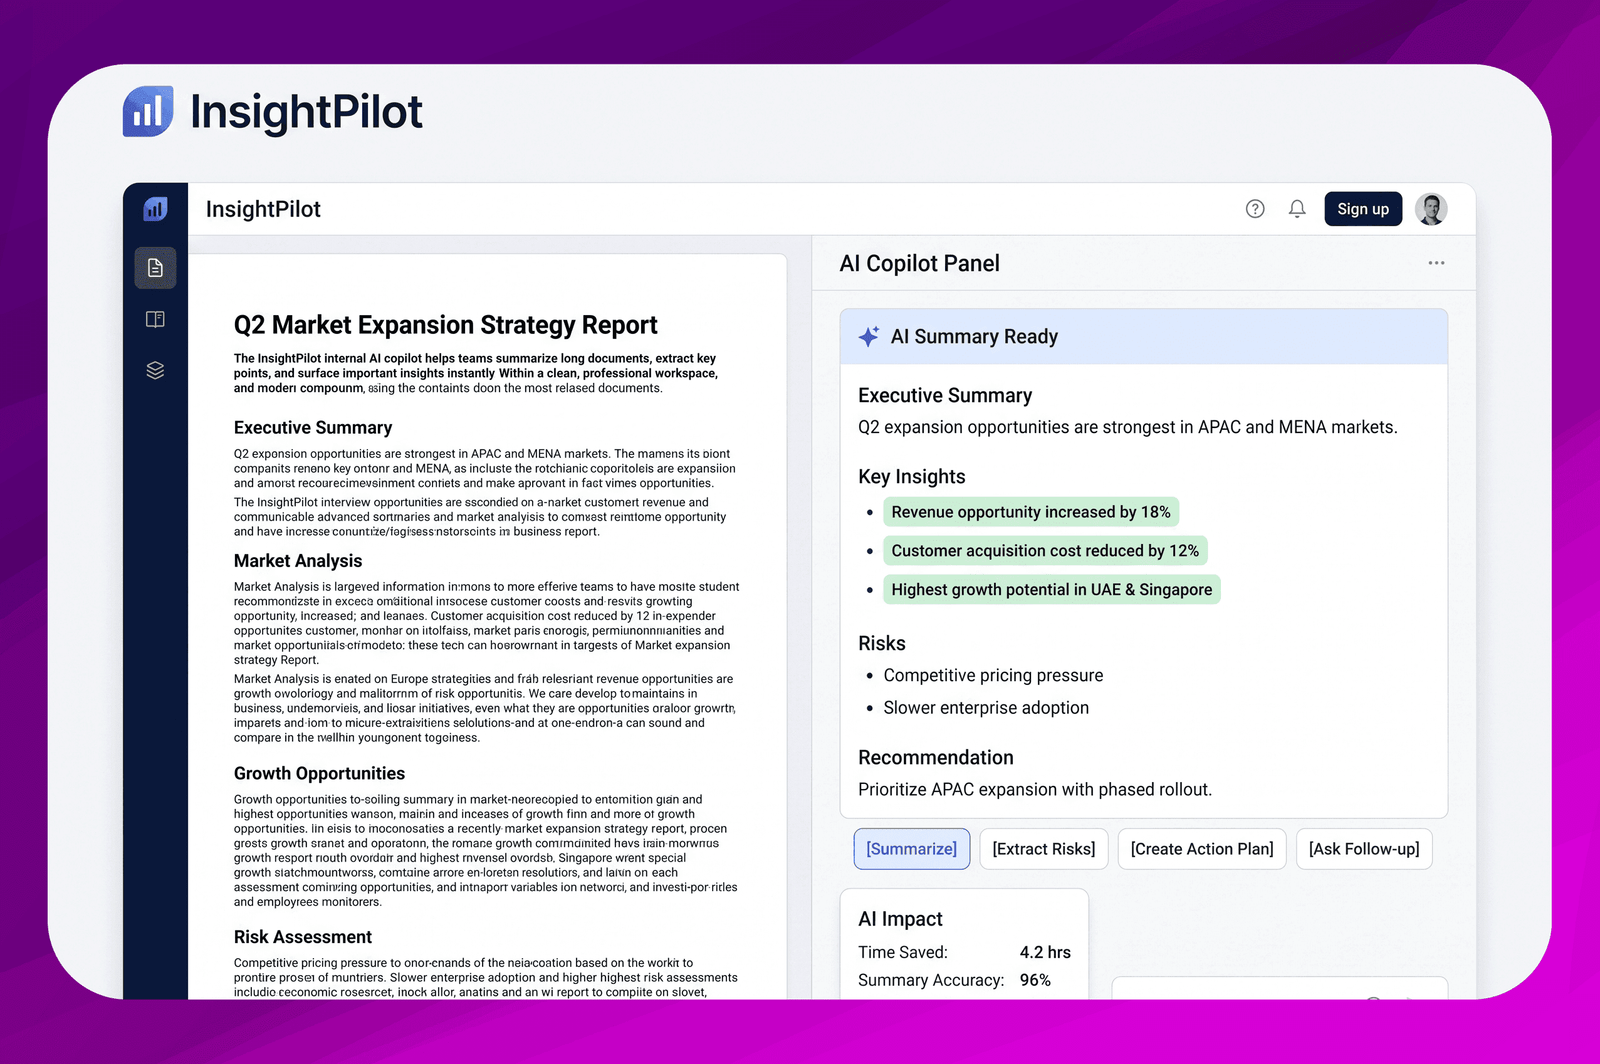Click the Ask Follow-up button
Viewport: 1600px width, 1064px height.
1364,849
